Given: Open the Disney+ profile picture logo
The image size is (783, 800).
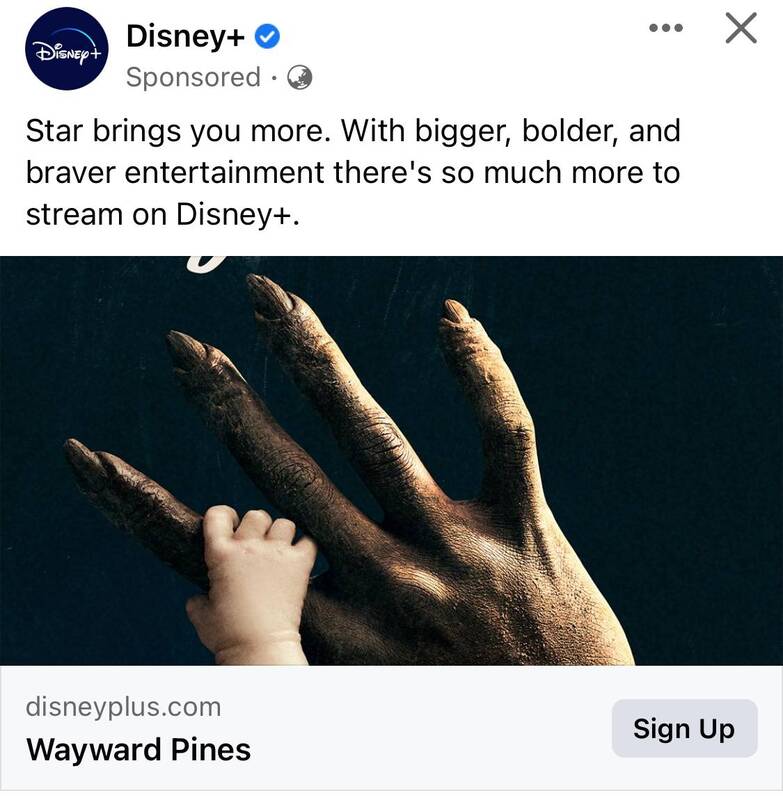Looking at the screenshot, I should click(66, 48).
